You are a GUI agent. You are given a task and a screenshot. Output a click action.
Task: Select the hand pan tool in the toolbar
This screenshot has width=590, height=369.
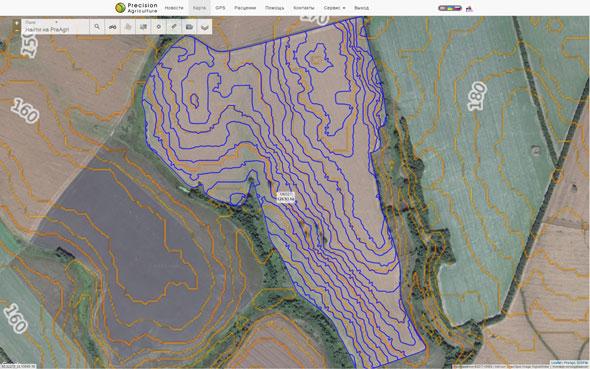click(x=128, y=27)
